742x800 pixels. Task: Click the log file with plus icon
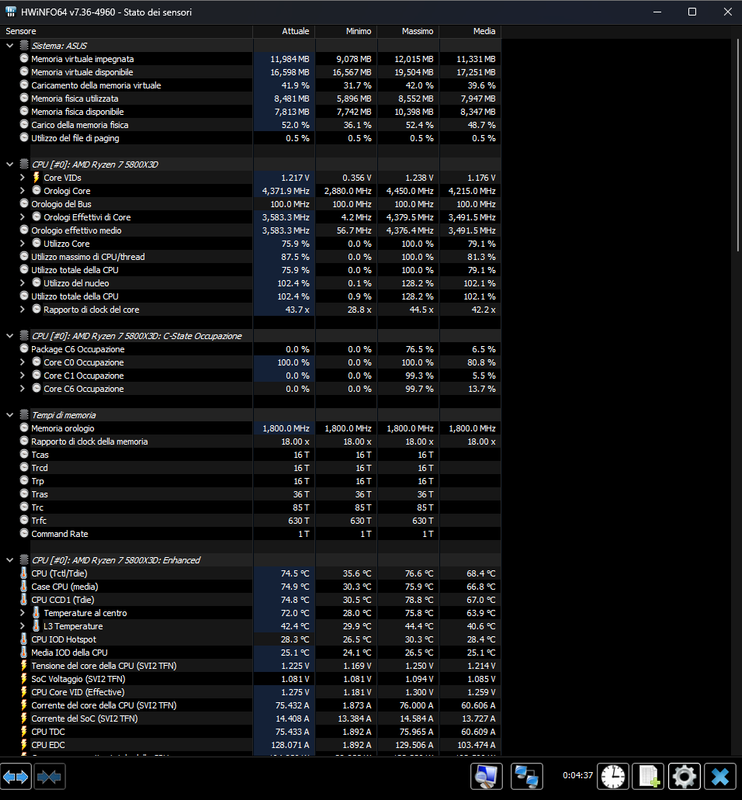648,777
